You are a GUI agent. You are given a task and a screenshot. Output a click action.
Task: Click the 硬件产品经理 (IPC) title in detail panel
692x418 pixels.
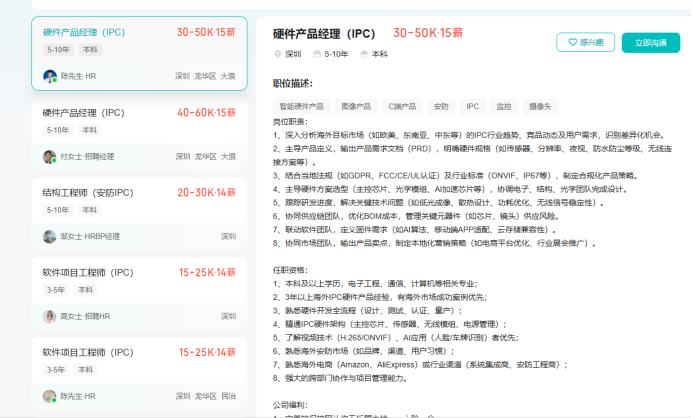click(325, 33)
